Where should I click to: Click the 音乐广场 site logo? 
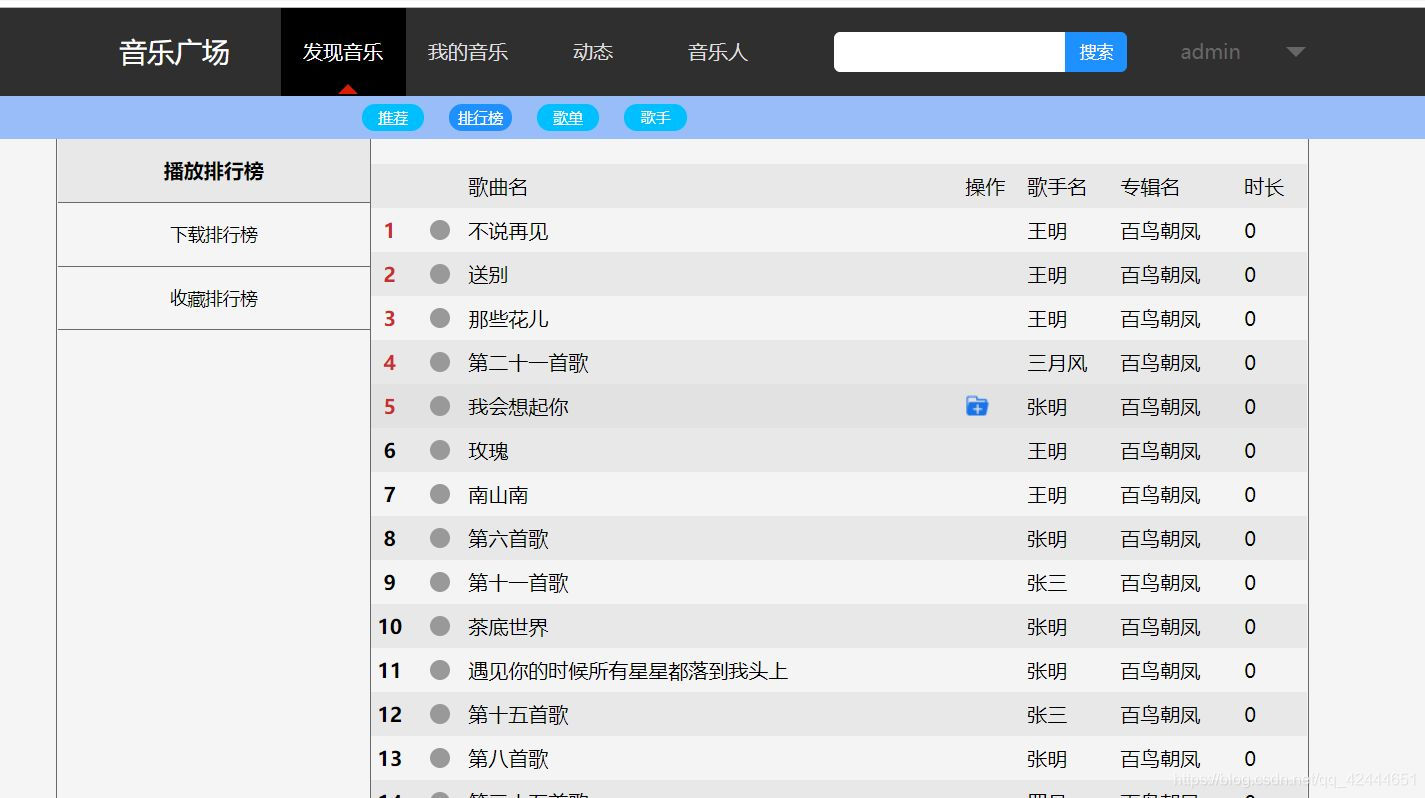(174, 52)
